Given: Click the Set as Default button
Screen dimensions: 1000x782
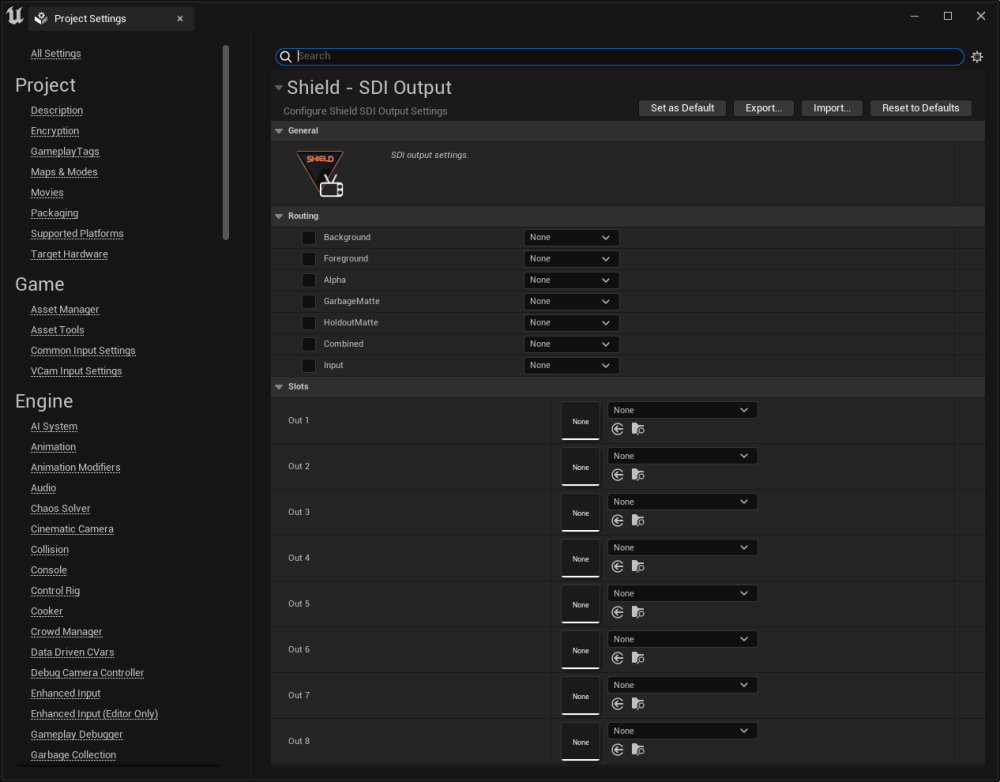Looking at the screenshot, I should tap(682, 108).
